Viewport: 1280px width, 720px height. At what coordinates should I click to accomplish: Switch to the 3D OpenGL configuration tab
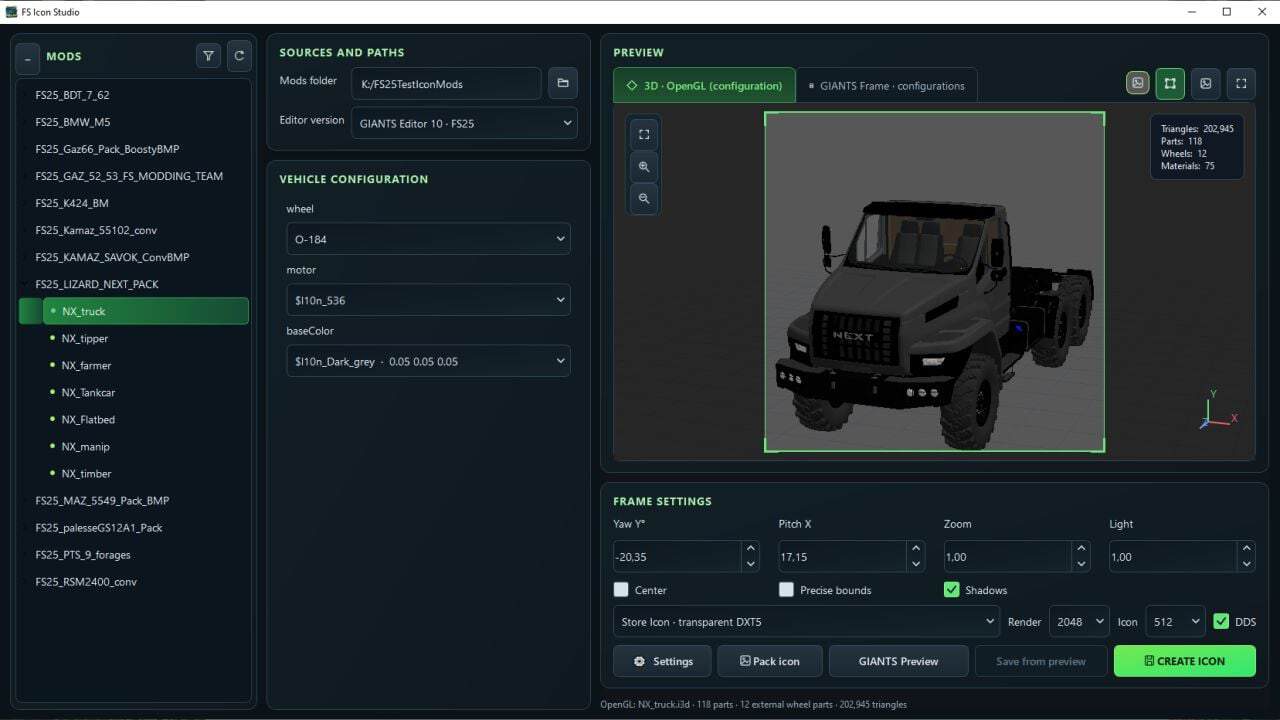point(704,85)
